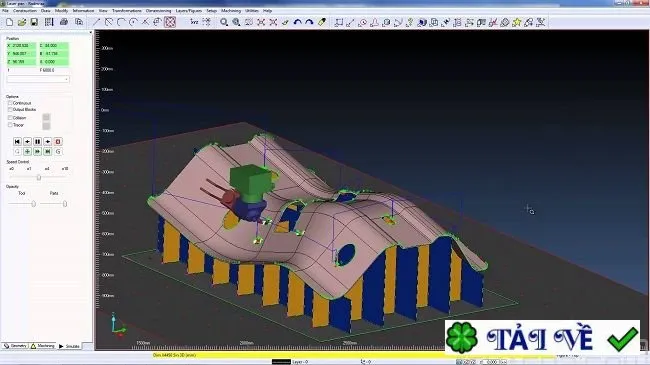
Task: Open the Machining menu
Action: coord(231,10)
